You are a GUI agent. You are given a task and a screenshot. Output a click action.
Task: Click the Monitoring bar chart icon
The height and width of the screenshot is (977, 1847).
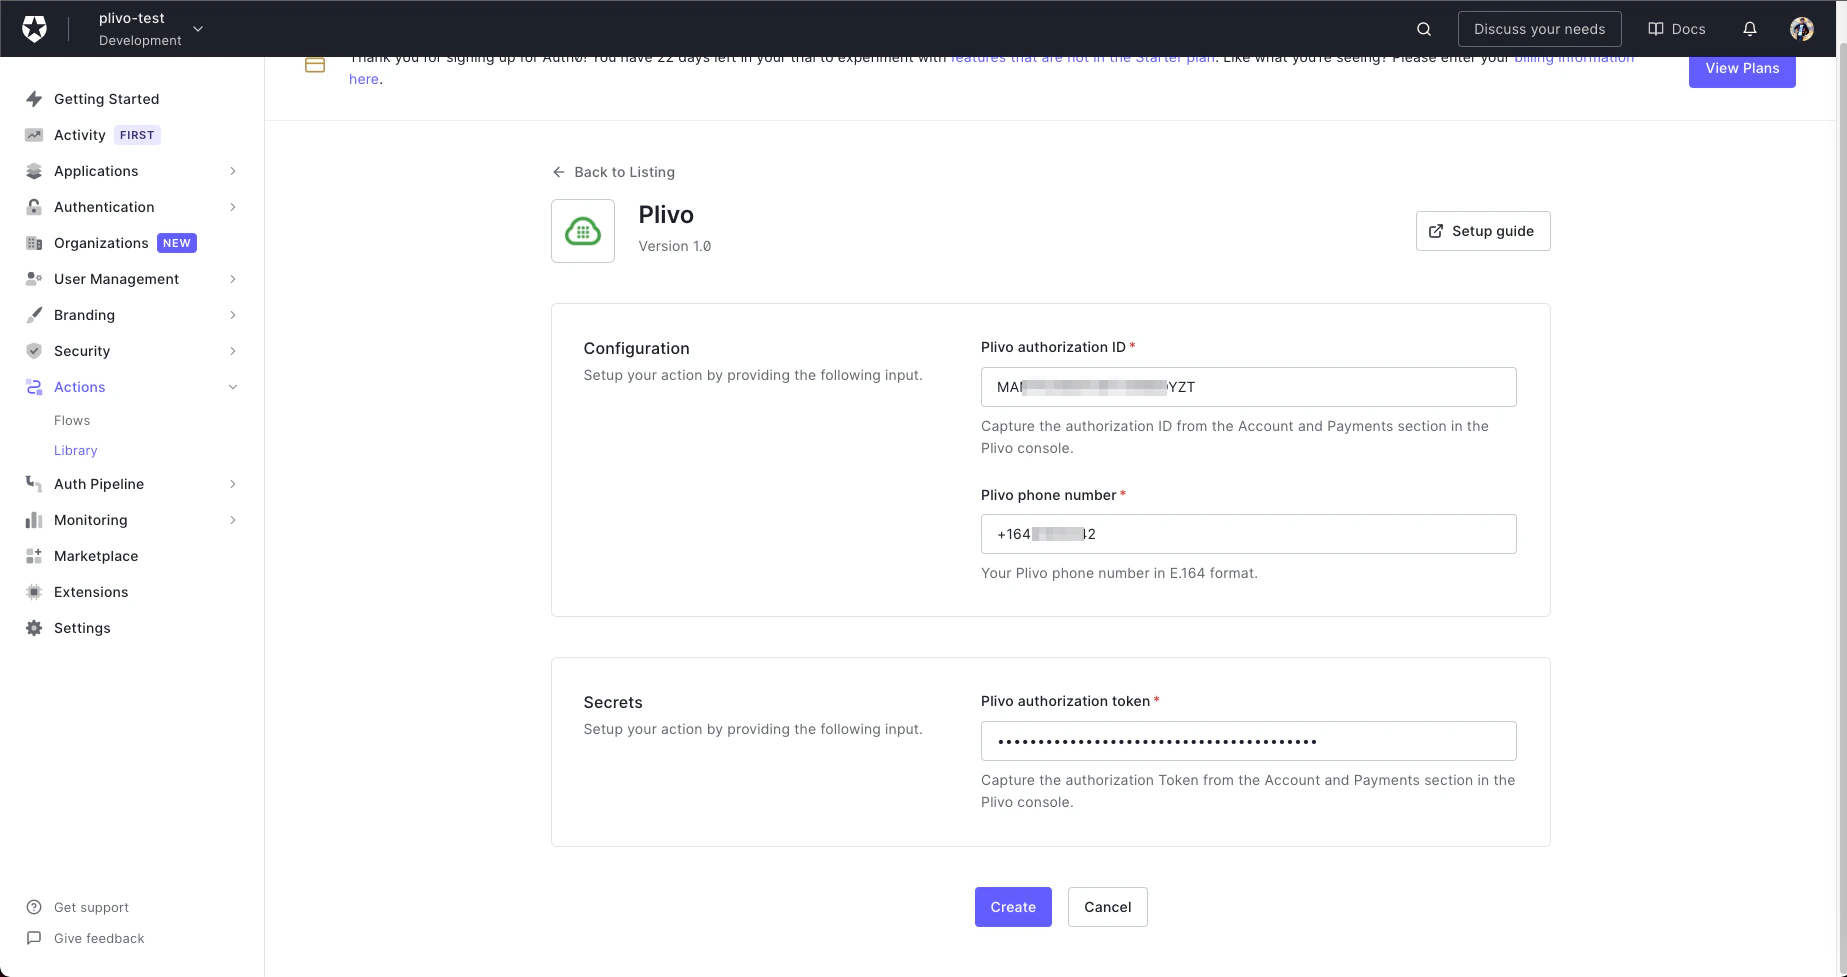click(34, 520)
